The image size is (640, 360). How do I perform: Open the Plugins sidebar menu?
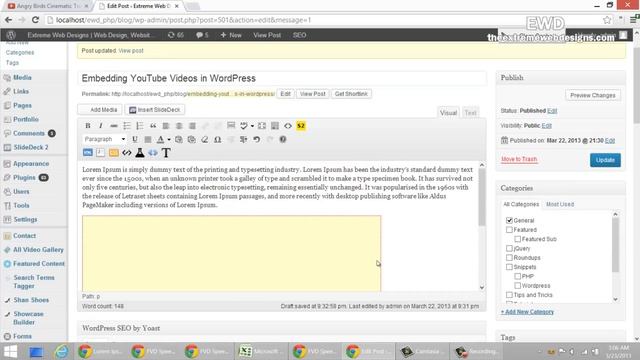[24, 178]
